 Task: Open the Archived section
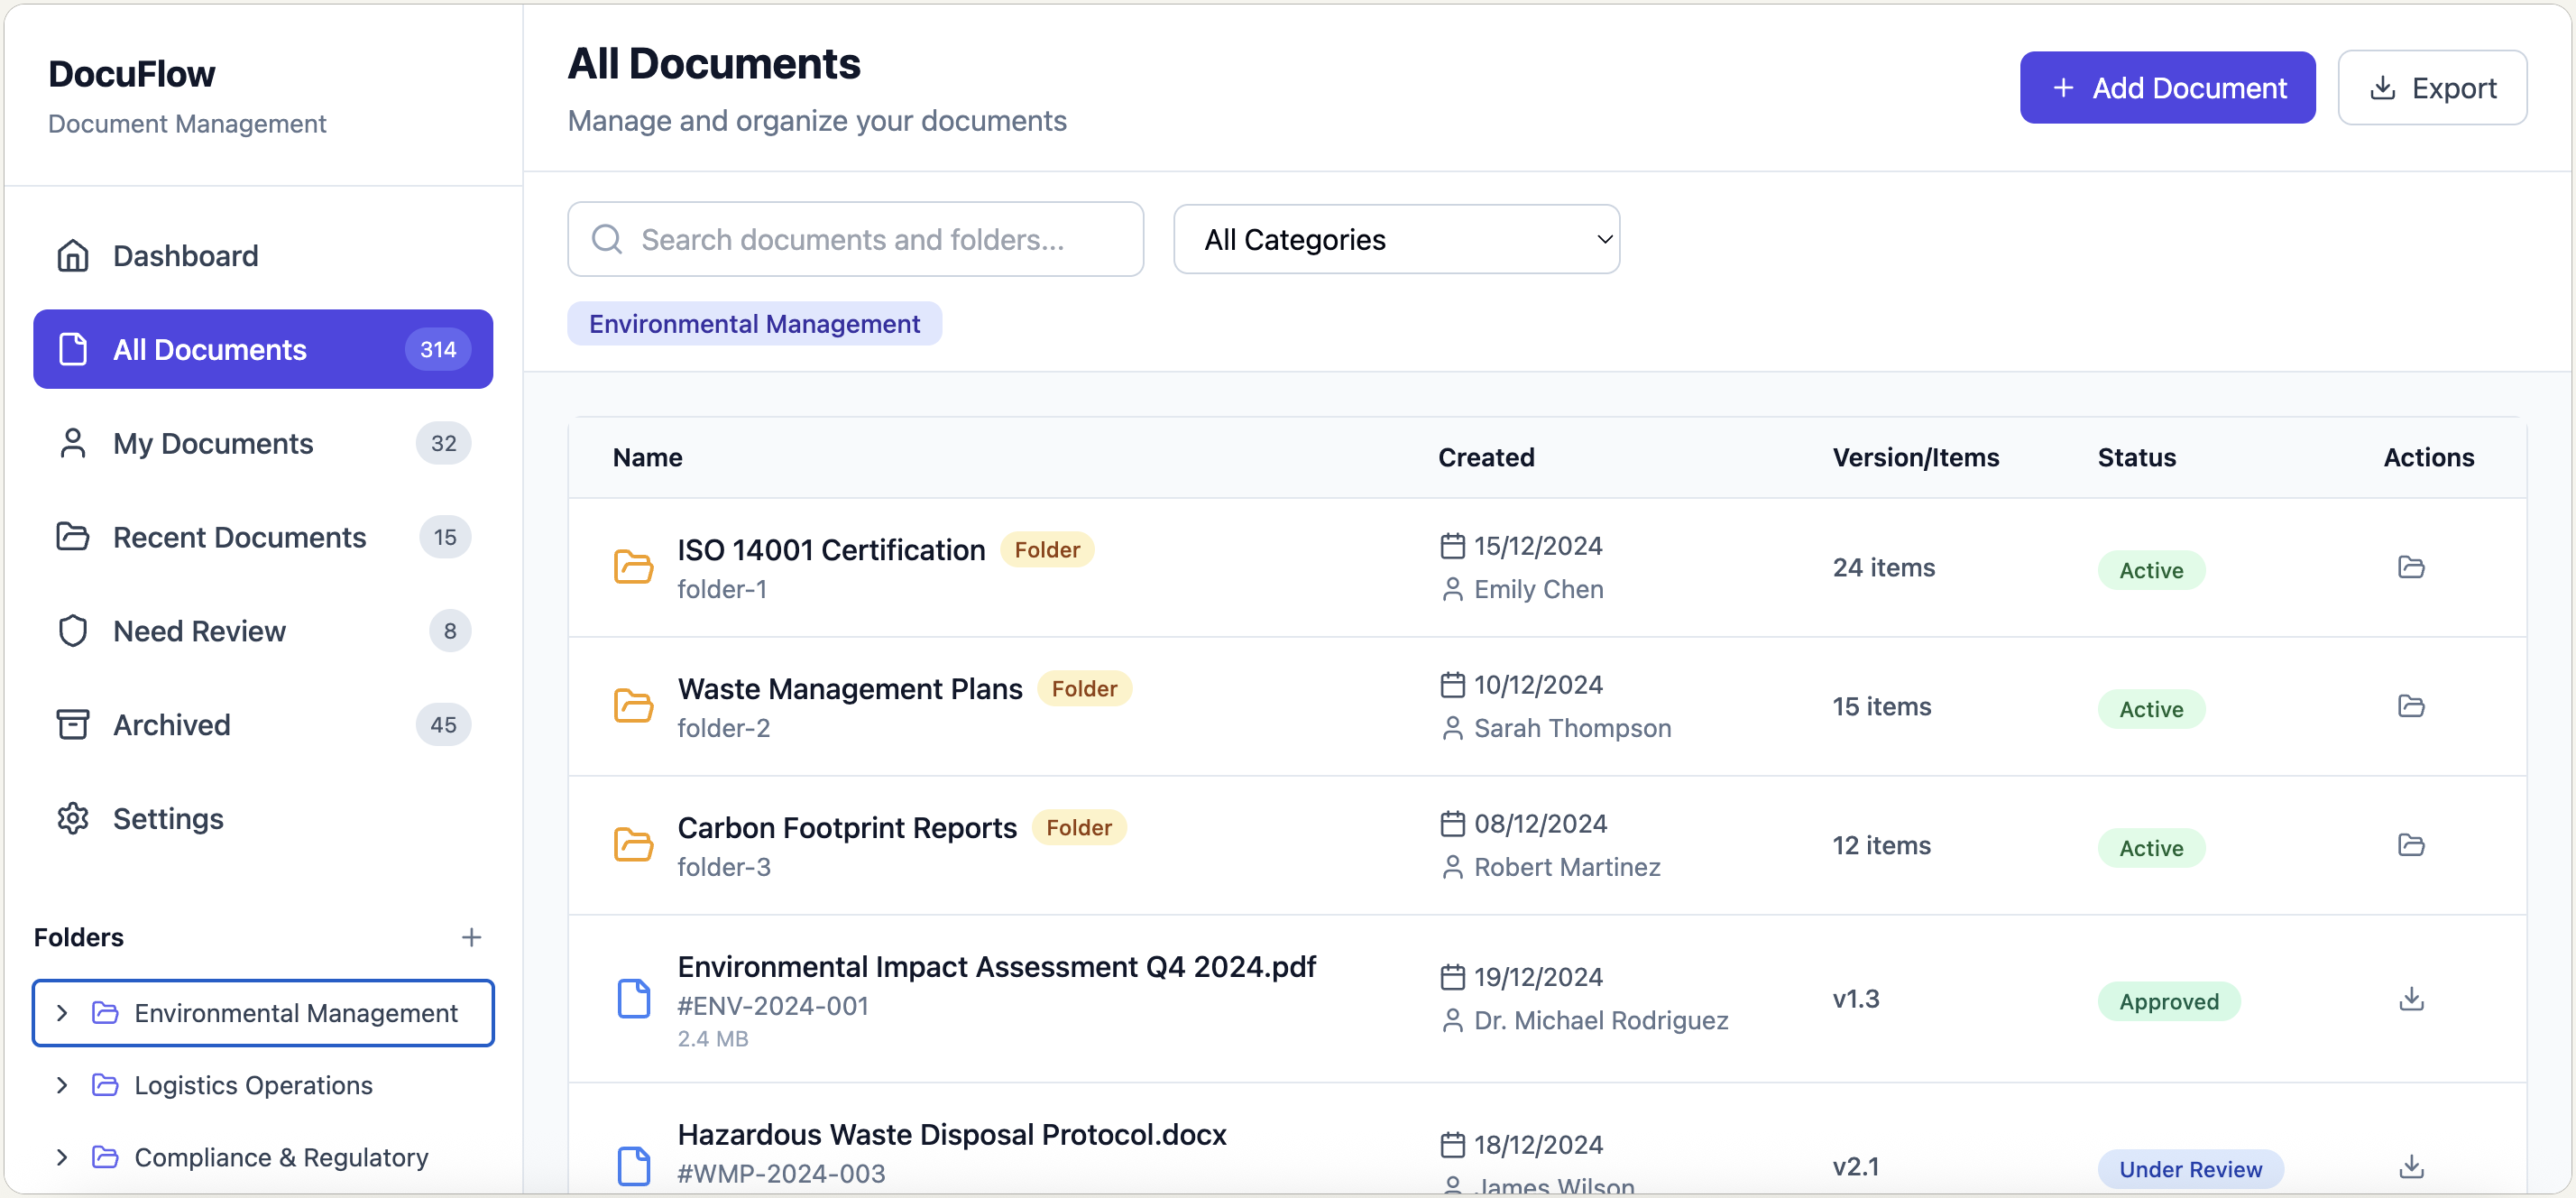pyautogui.click(x=171, y=724)
